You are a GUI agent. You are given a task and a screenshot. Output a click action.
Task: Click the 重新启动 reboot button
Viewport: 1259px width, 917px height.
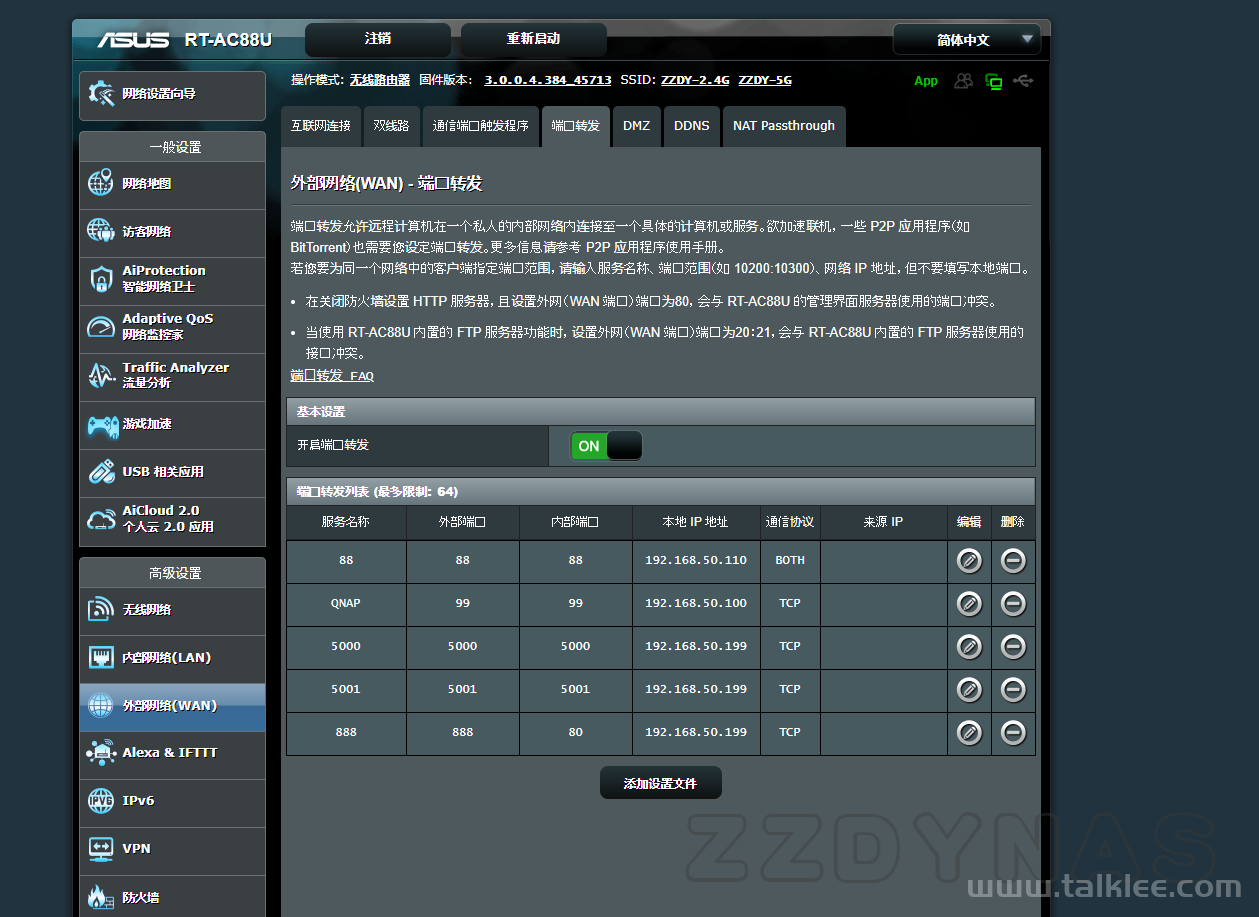(x=533, y=40)
